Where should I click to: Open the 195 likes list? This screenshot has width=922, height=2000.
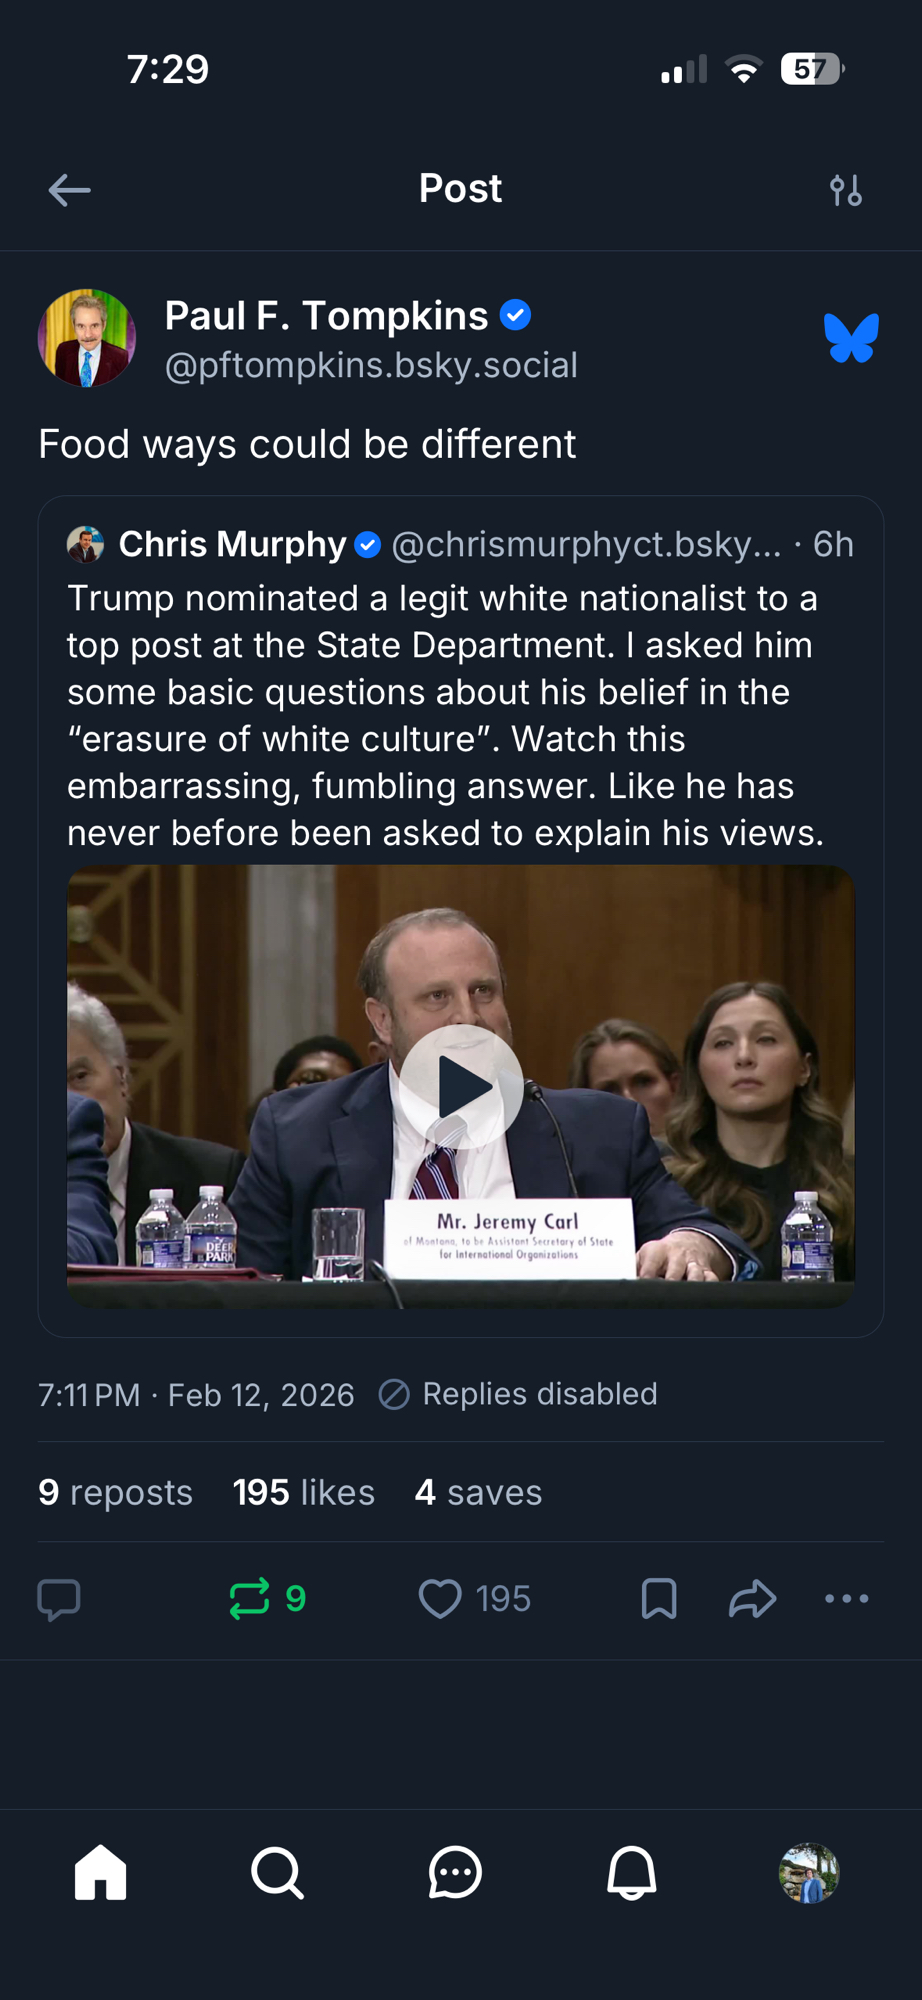click(x=303, y=1492)
